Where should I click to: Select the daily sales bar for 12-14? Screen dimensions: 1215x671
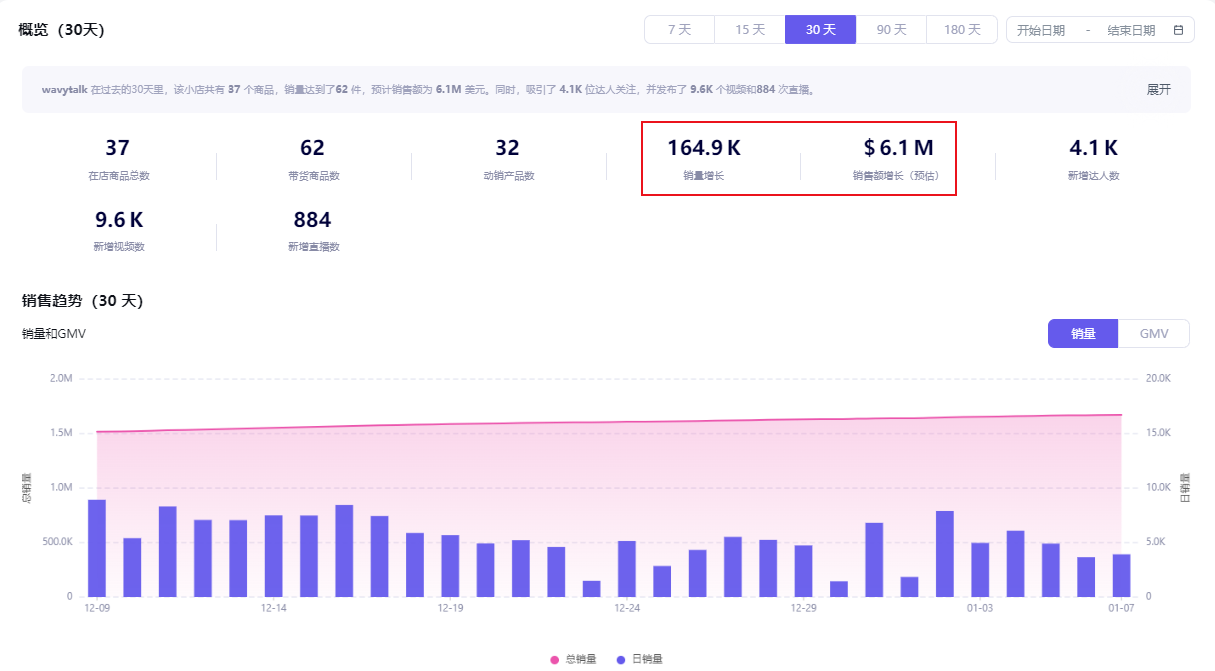(x=274, y=556)
